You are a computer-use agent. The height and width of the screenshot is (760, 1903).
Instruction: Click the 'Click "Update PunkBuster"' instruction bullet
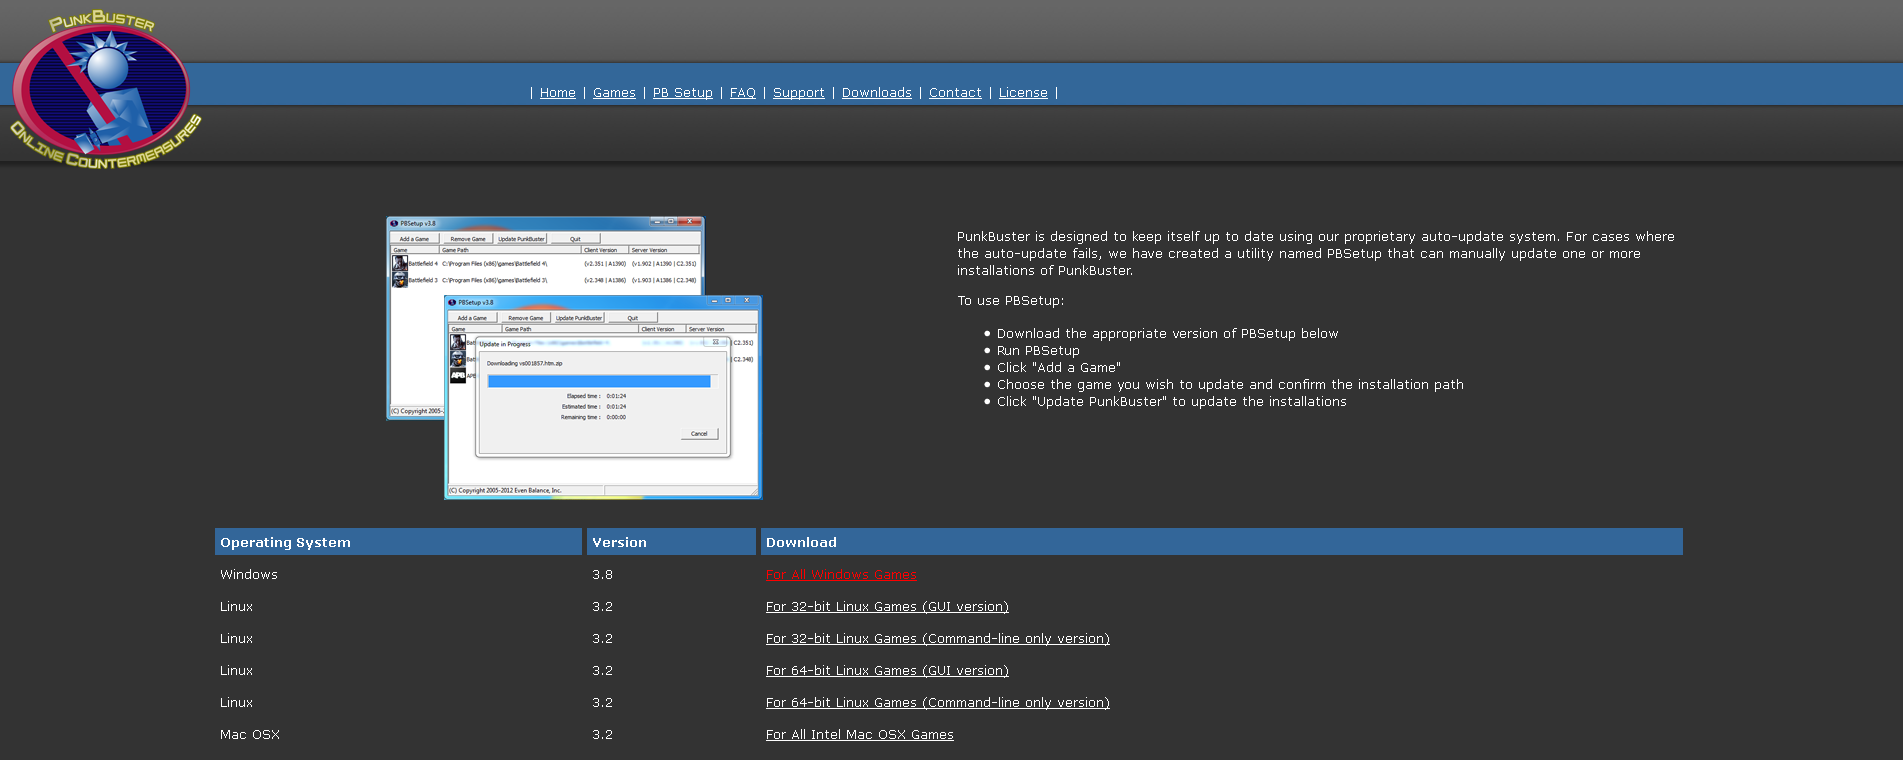click(x=1172, y=402)
